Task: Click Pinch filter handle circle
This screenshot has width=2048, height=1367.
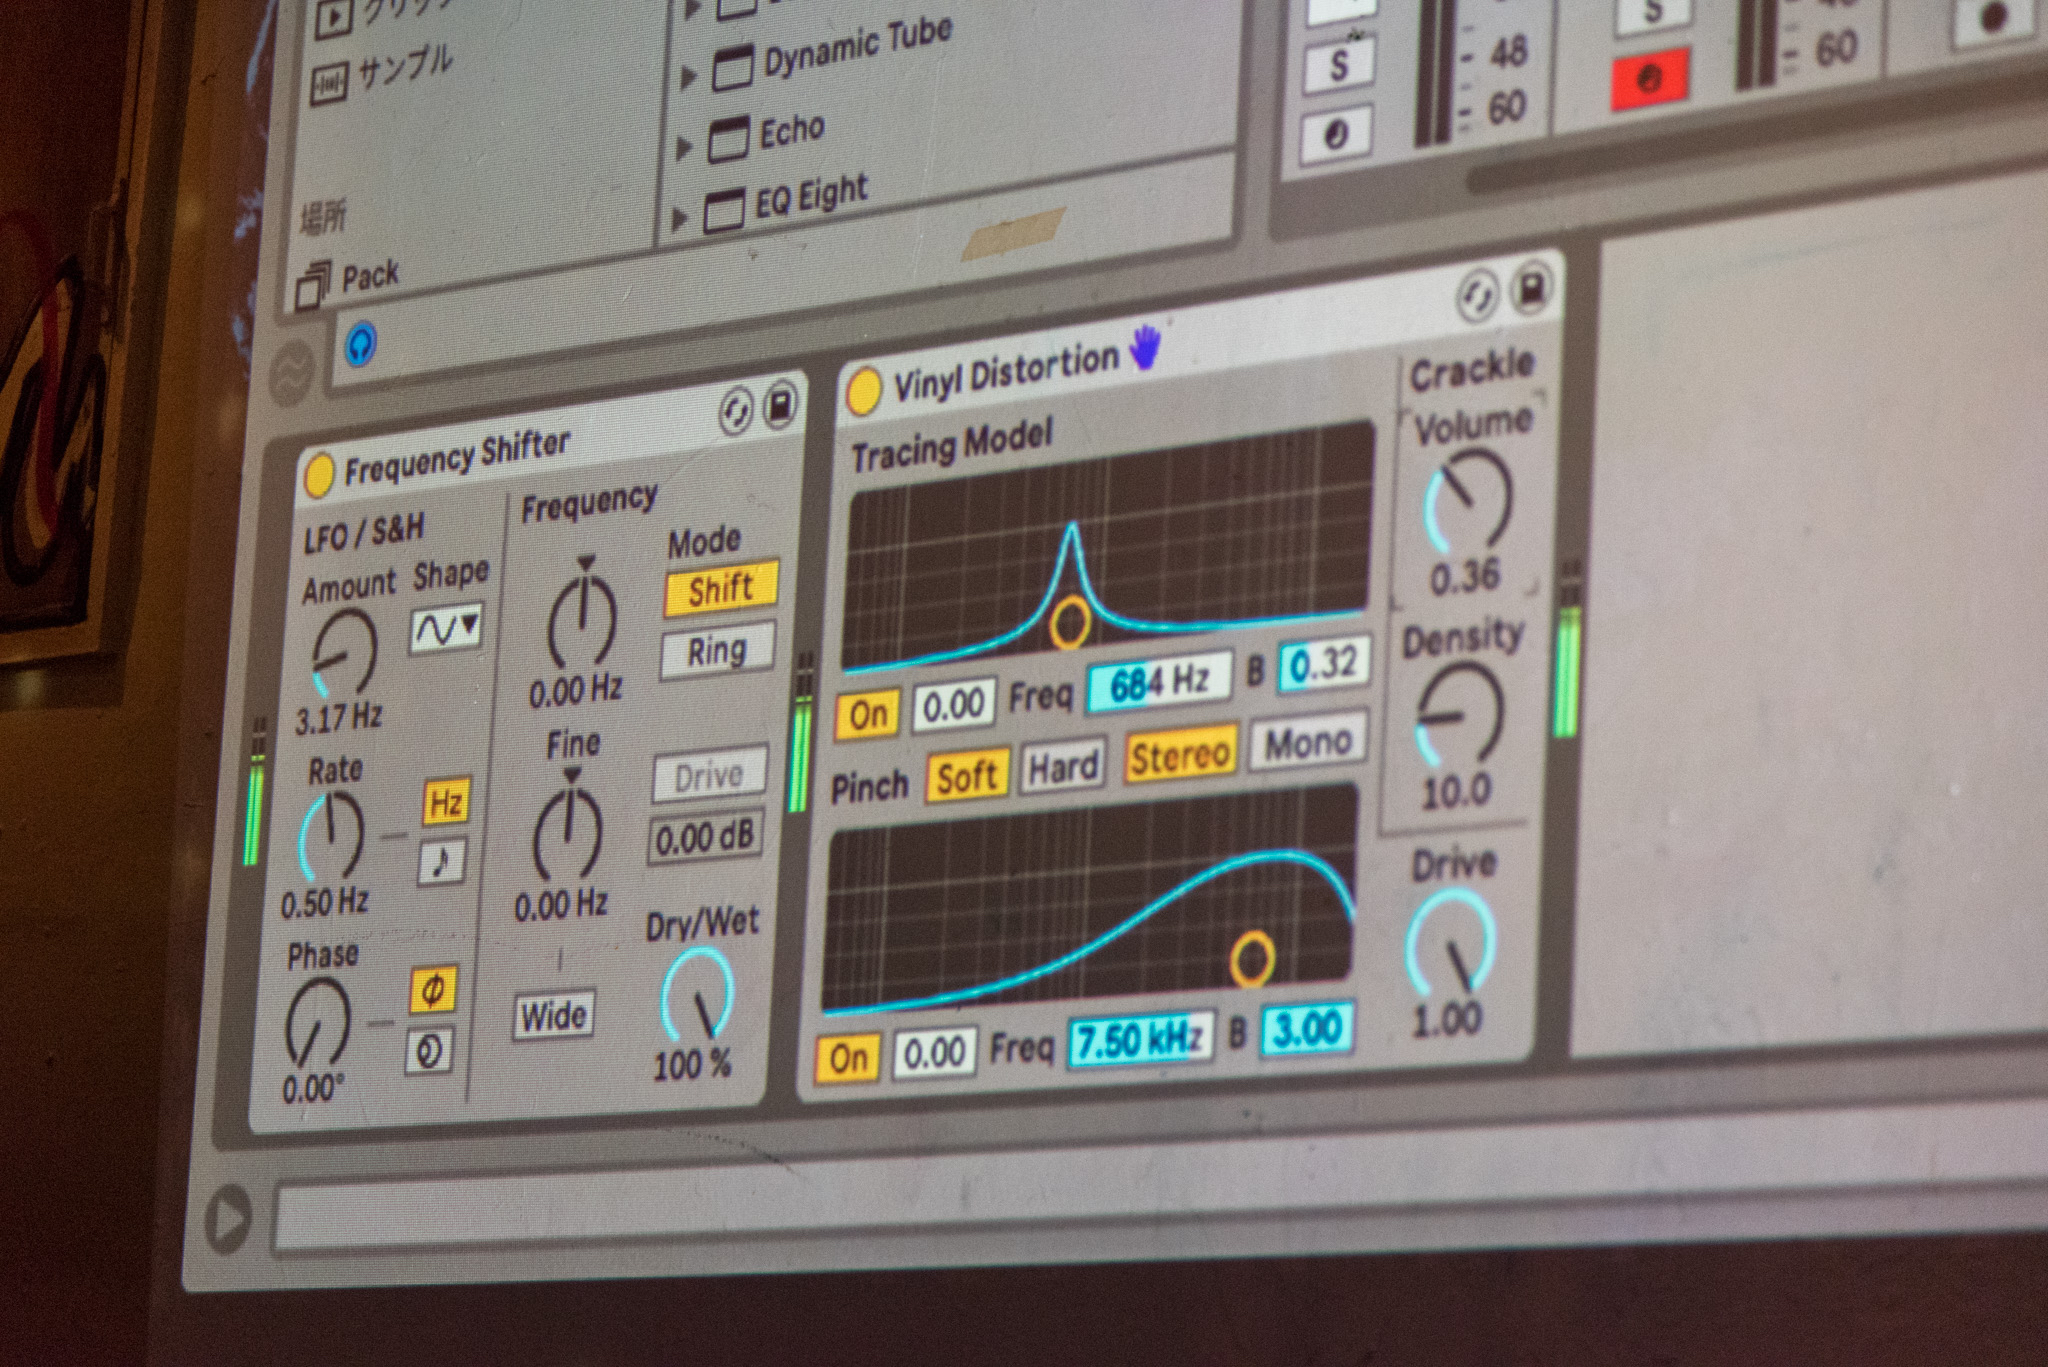Action: click(x=1252, y=959)
